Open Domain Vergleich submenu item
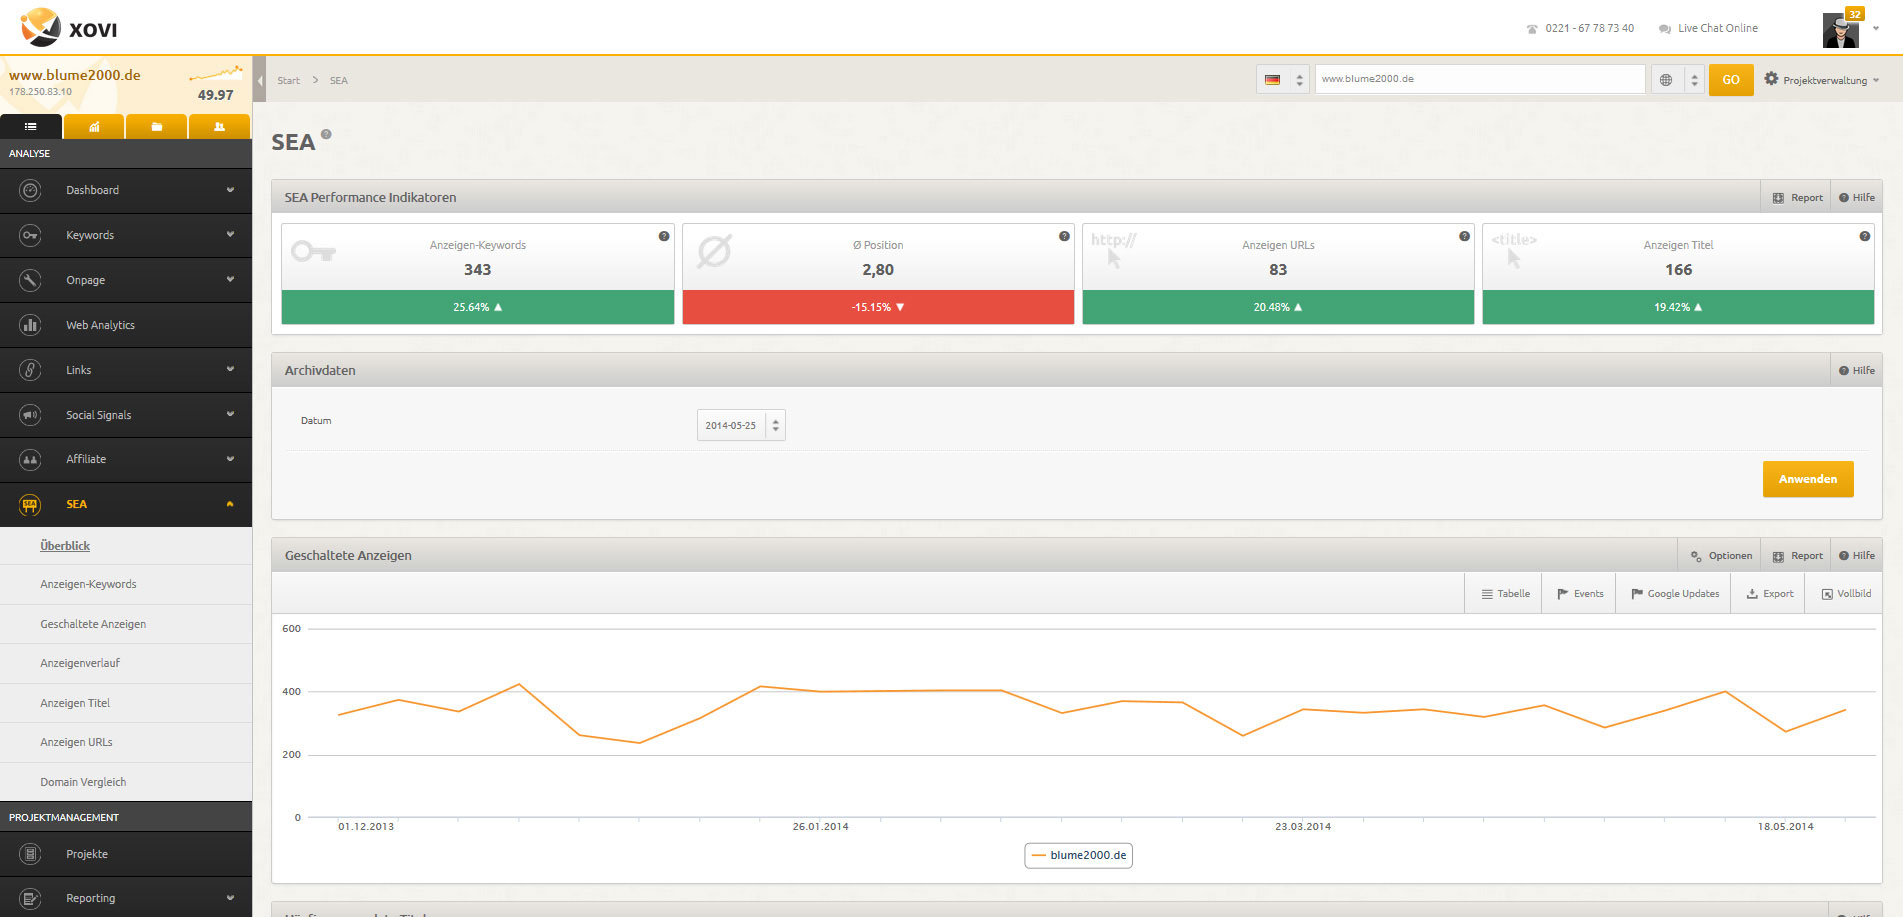Screen dimensions: 1903x917 tap(83, 782)
